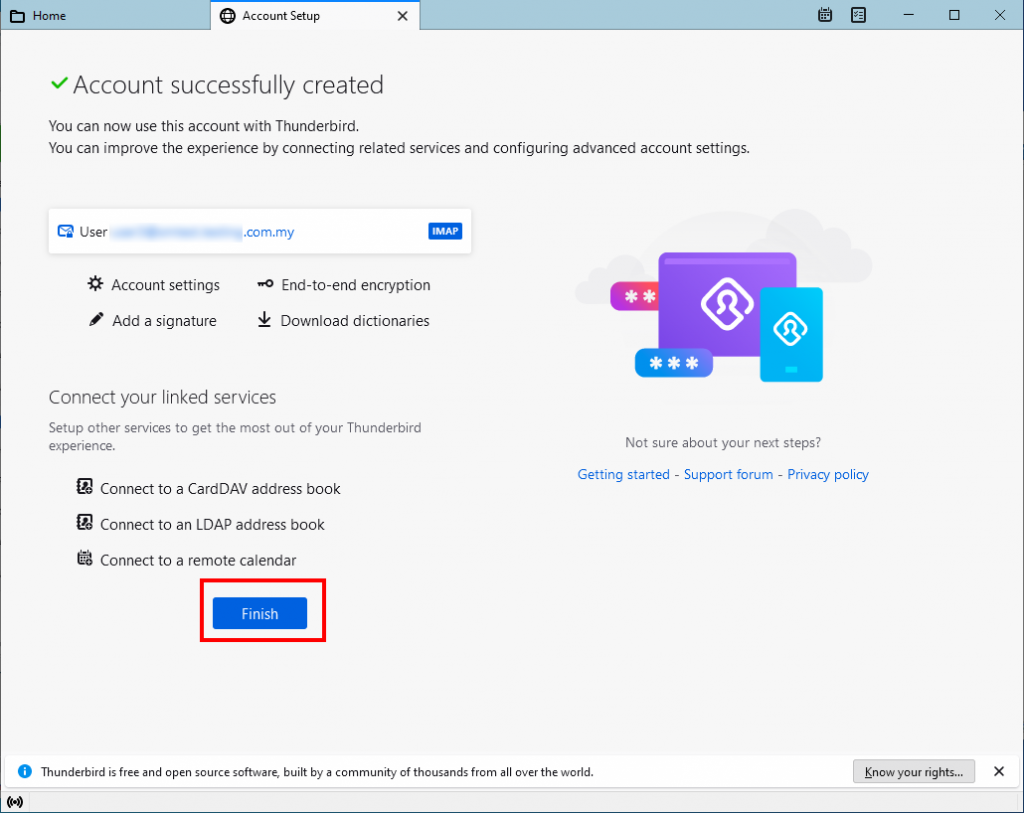Screen dimensions: 1024x814
Task: Click the IMAP badge
Action: click(445, 231)
